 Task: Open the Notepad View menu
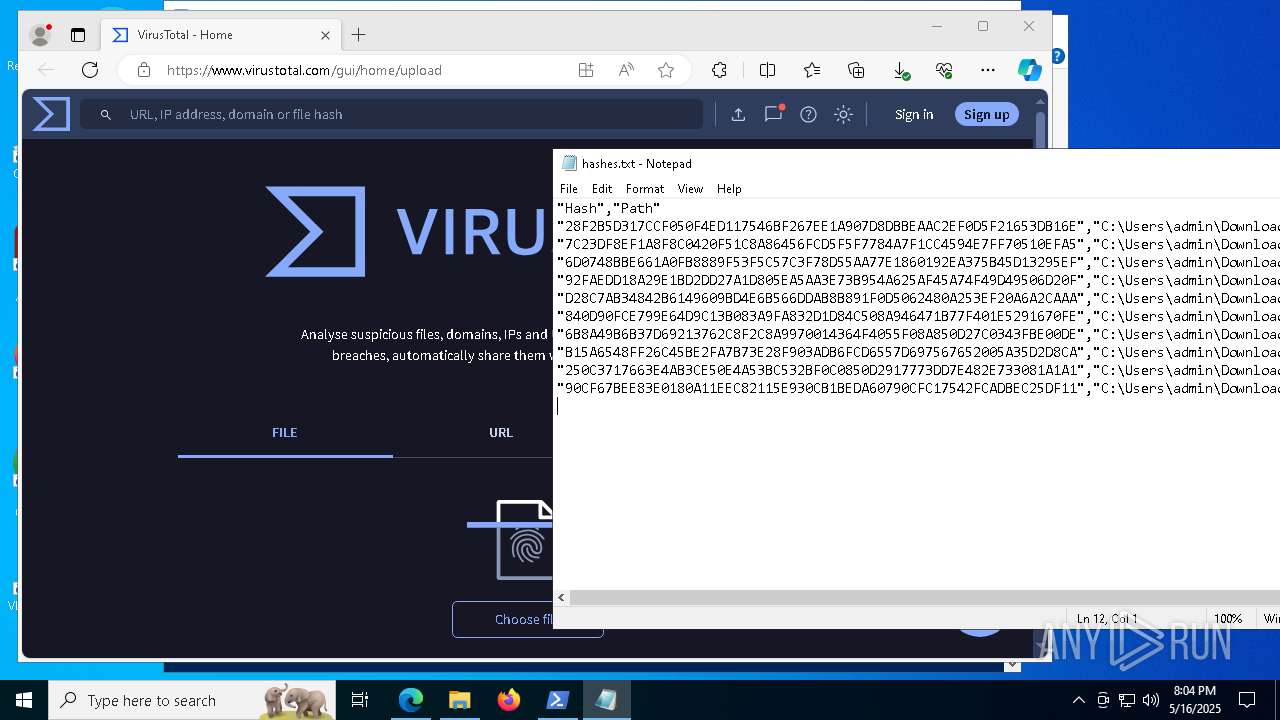coord(690,188)
